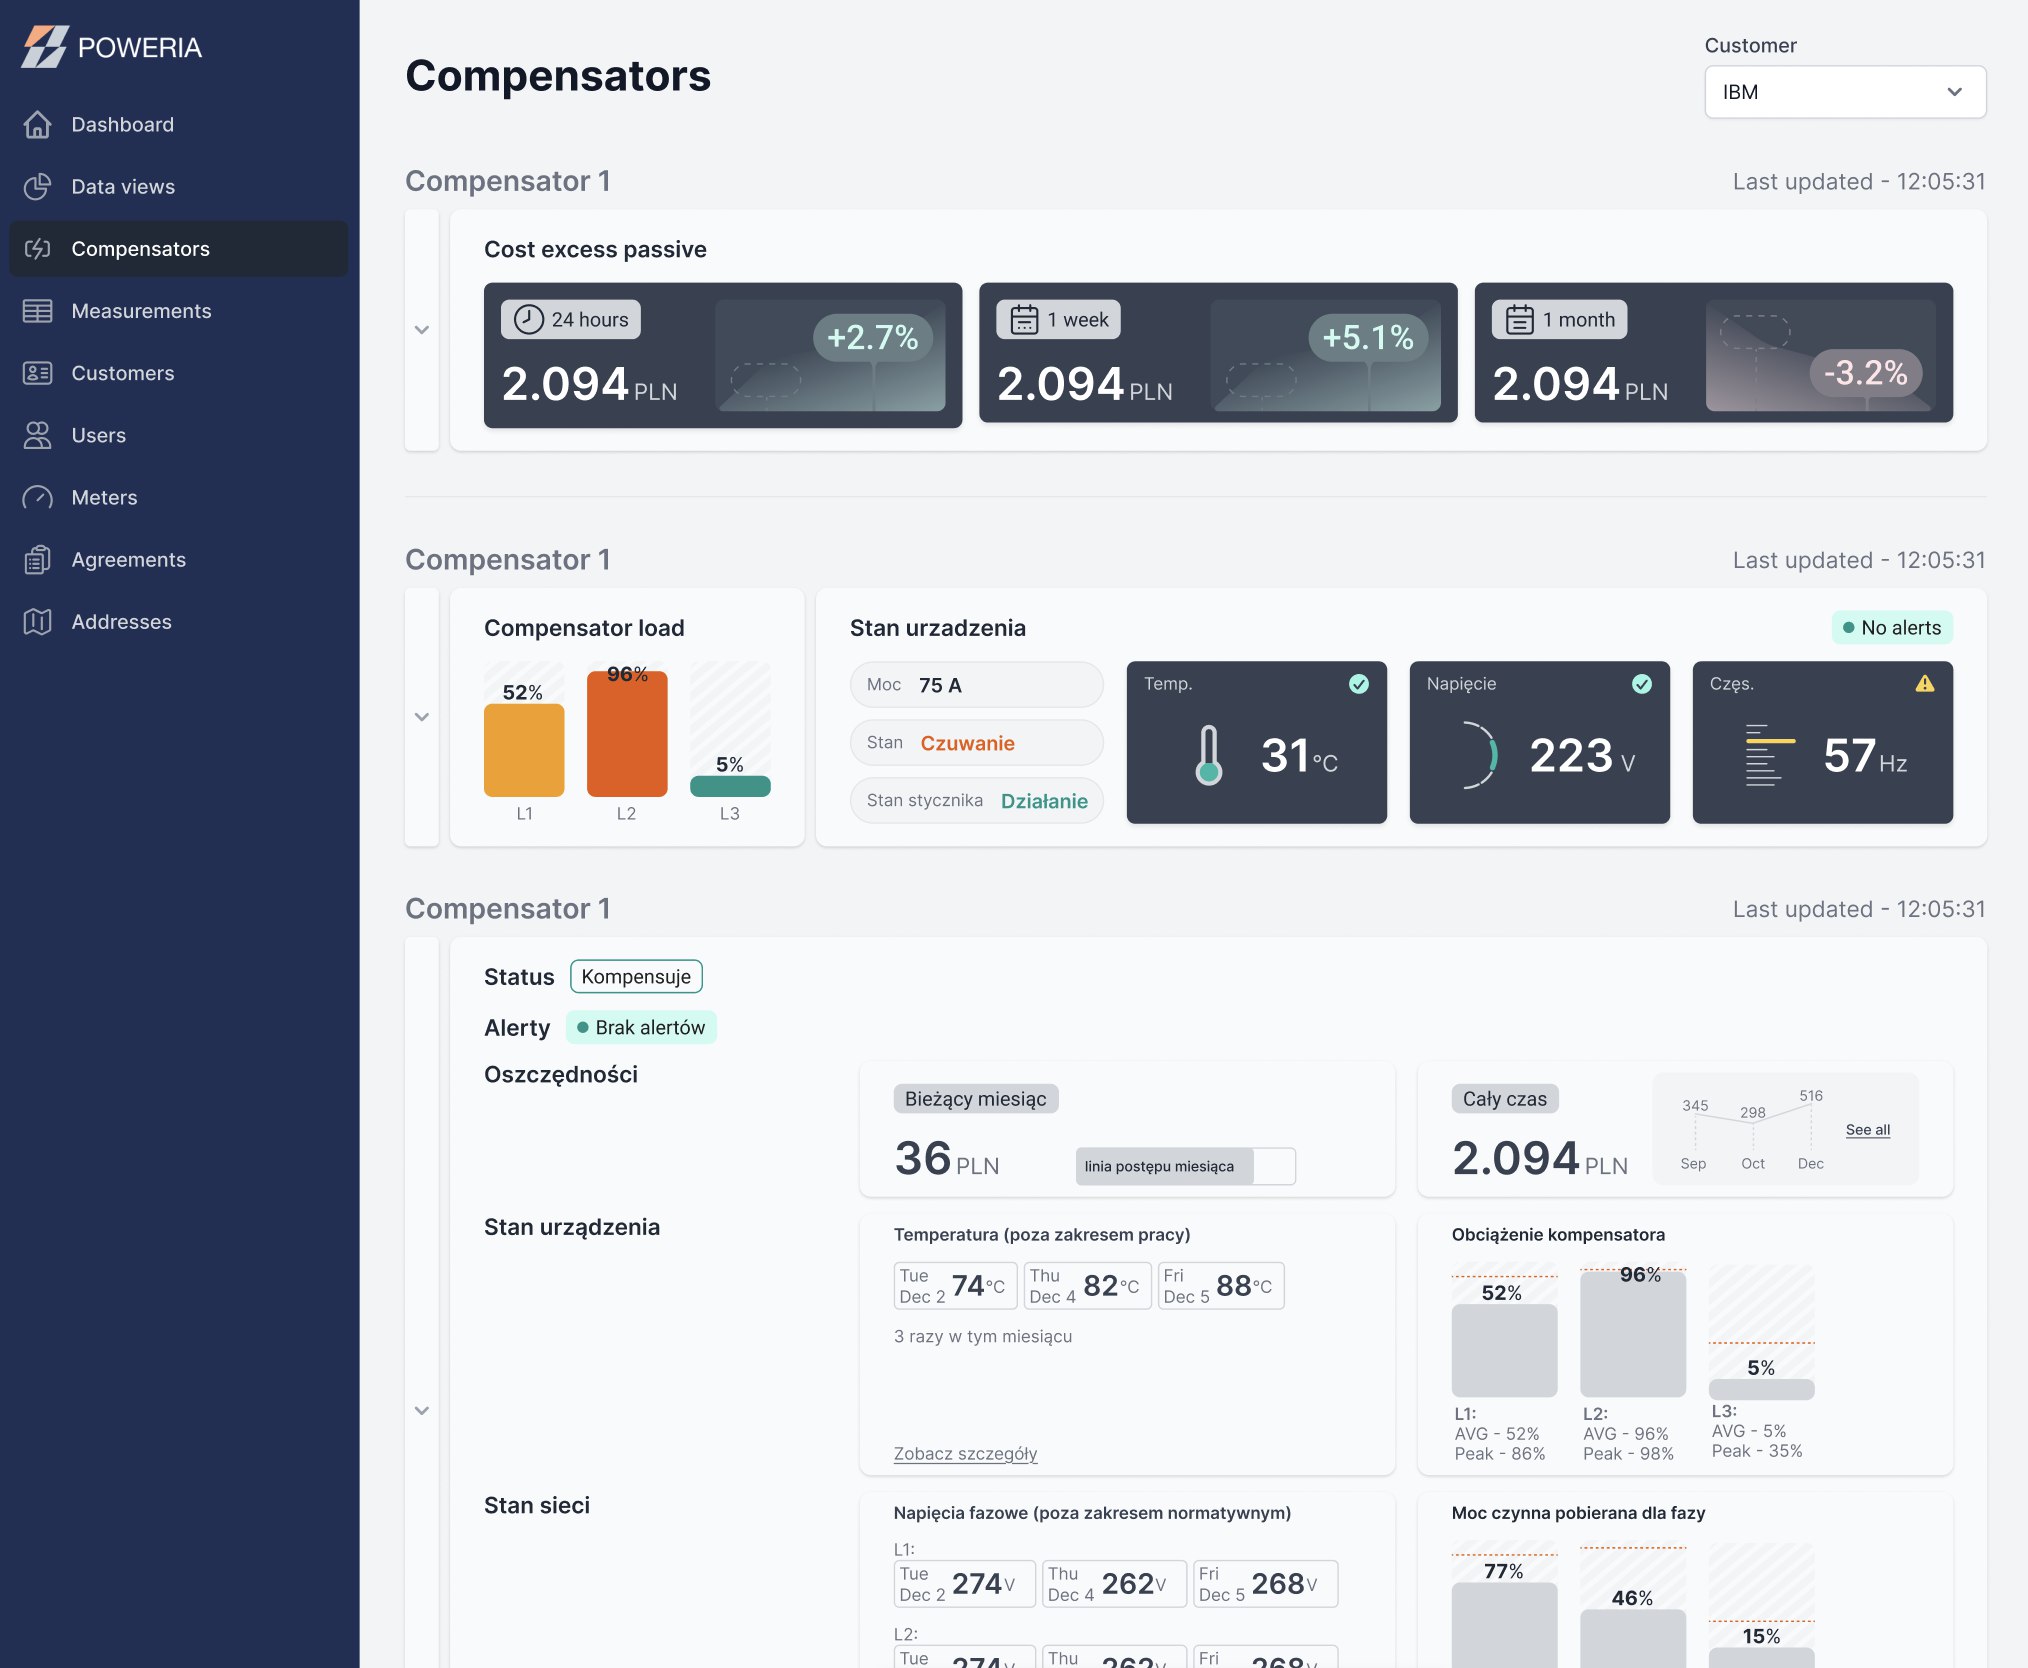Viewport: 2028px width, 1668px height.
Task: Open the Zobacz szczegóły link
Action: point(965,1454)
